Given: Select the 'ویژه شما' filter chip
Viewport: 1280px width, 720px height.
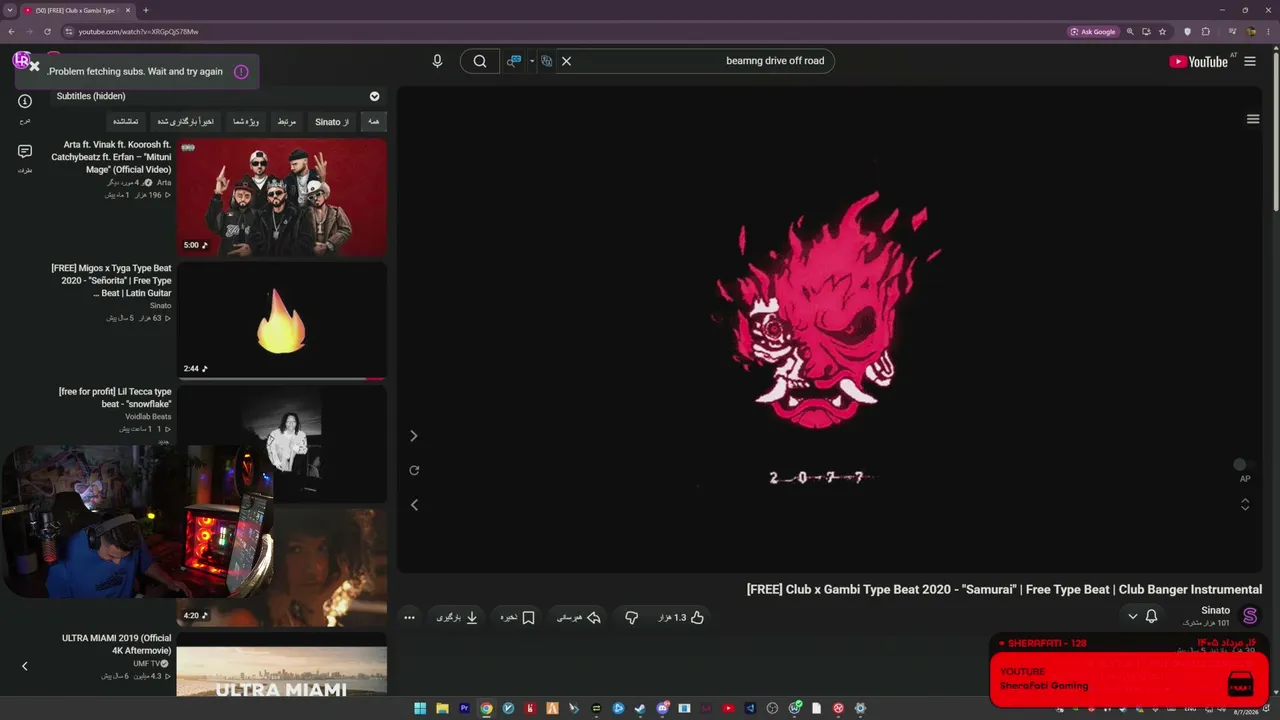Looking at the screenshot, I should 245,122.
